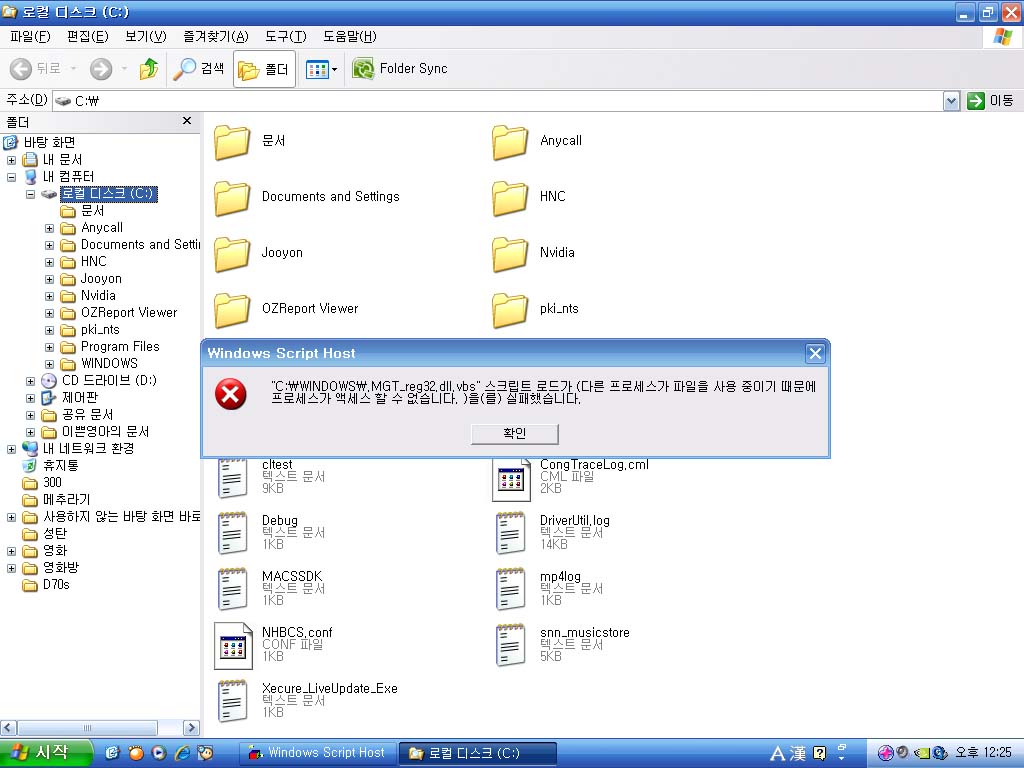Click the folder tree horizontal scrollbar thumb

[x=88, y=728]
